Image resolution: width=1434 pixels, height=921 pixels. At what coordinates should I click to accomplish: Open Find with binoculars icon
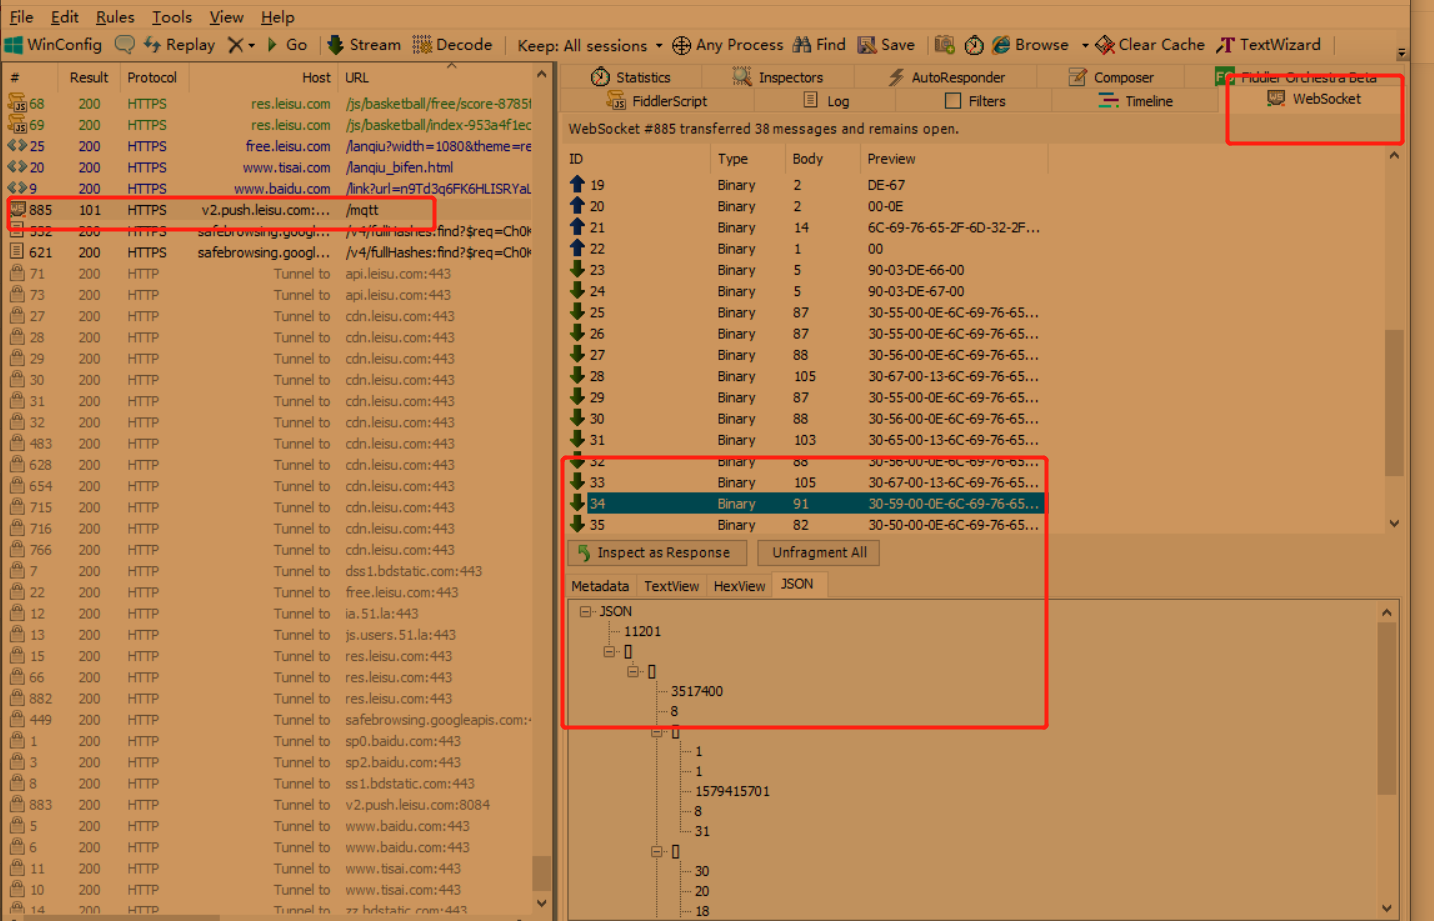[819, 45]
